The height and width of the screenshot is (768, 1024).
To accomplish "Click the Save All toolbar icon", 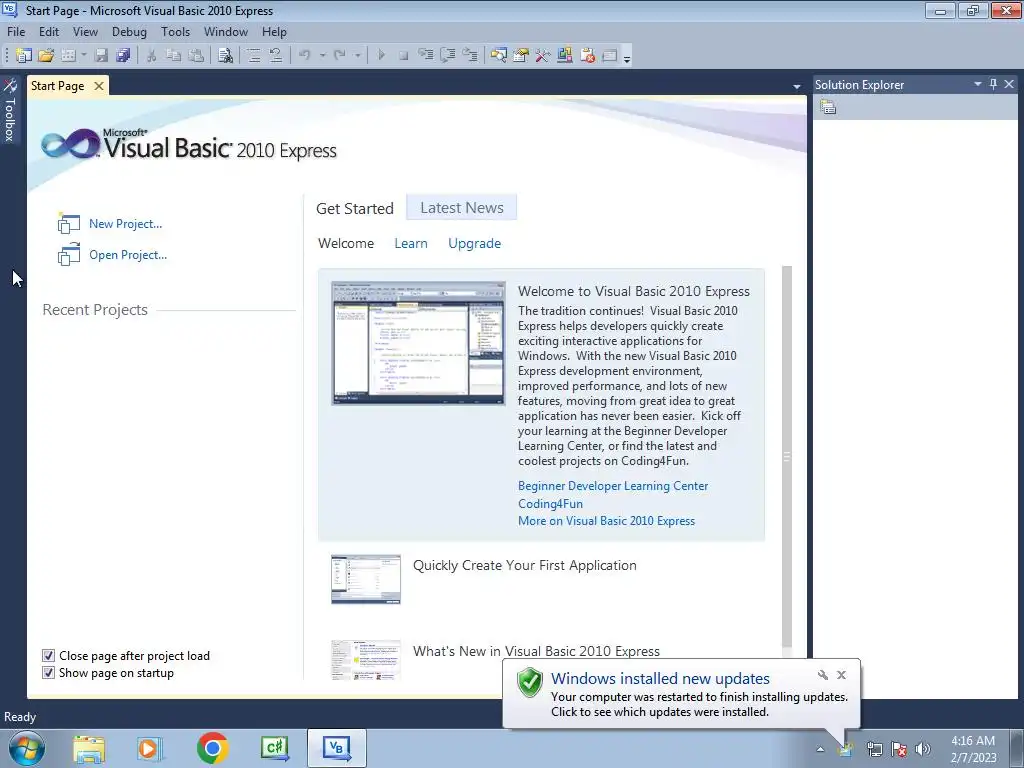I will (x=123, y=56).
